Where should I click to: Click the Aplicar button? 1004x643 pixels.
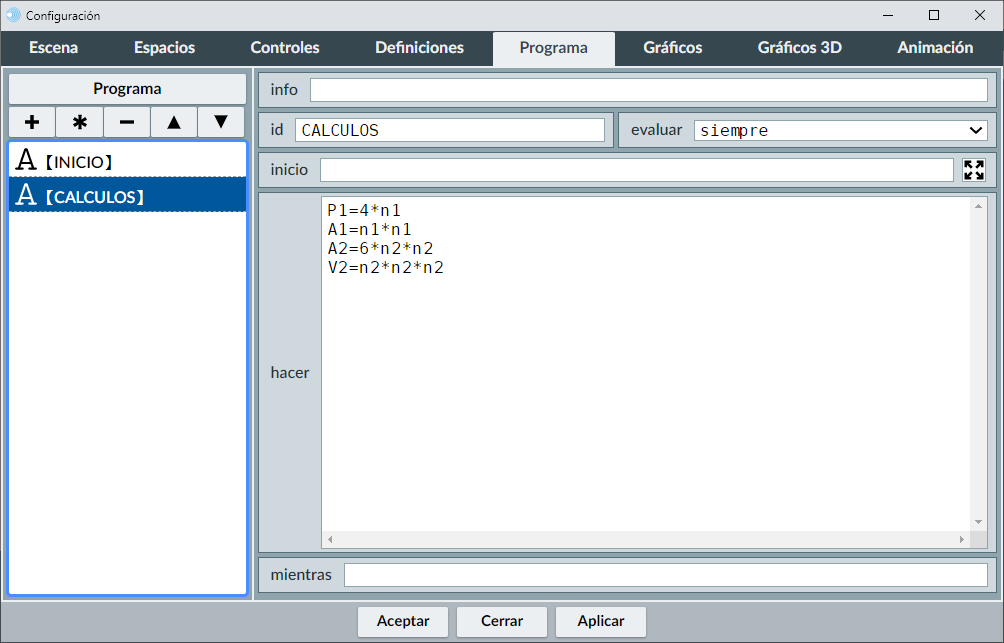click(x=601, y=621)
